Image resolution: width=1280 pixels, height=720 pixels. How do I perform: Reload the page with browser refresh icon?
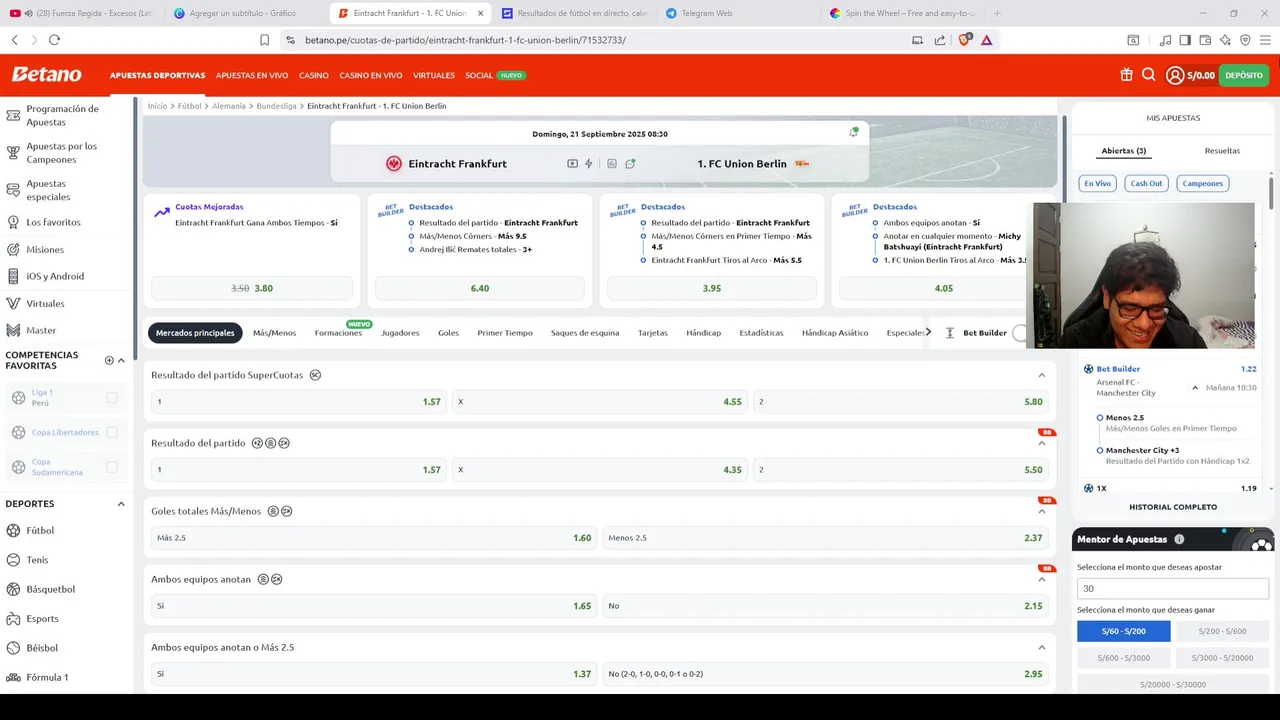pyautogui.click(x=54, y=40)
